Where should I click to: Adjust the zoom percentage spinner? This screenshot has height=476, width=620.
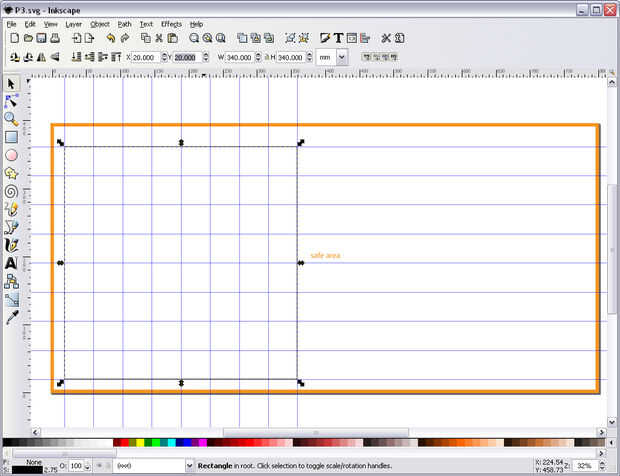click(602, 466)
